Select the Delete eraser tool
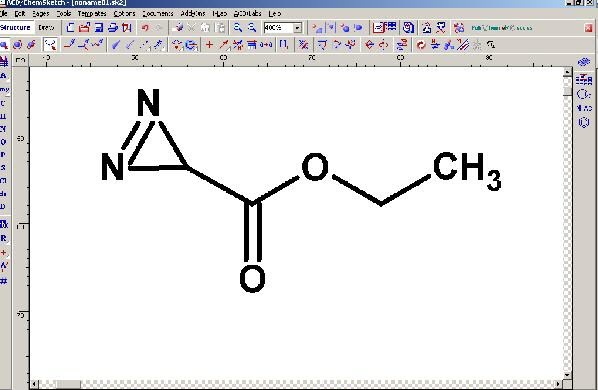Screen dimensions: 598x390 pos(177,27)
